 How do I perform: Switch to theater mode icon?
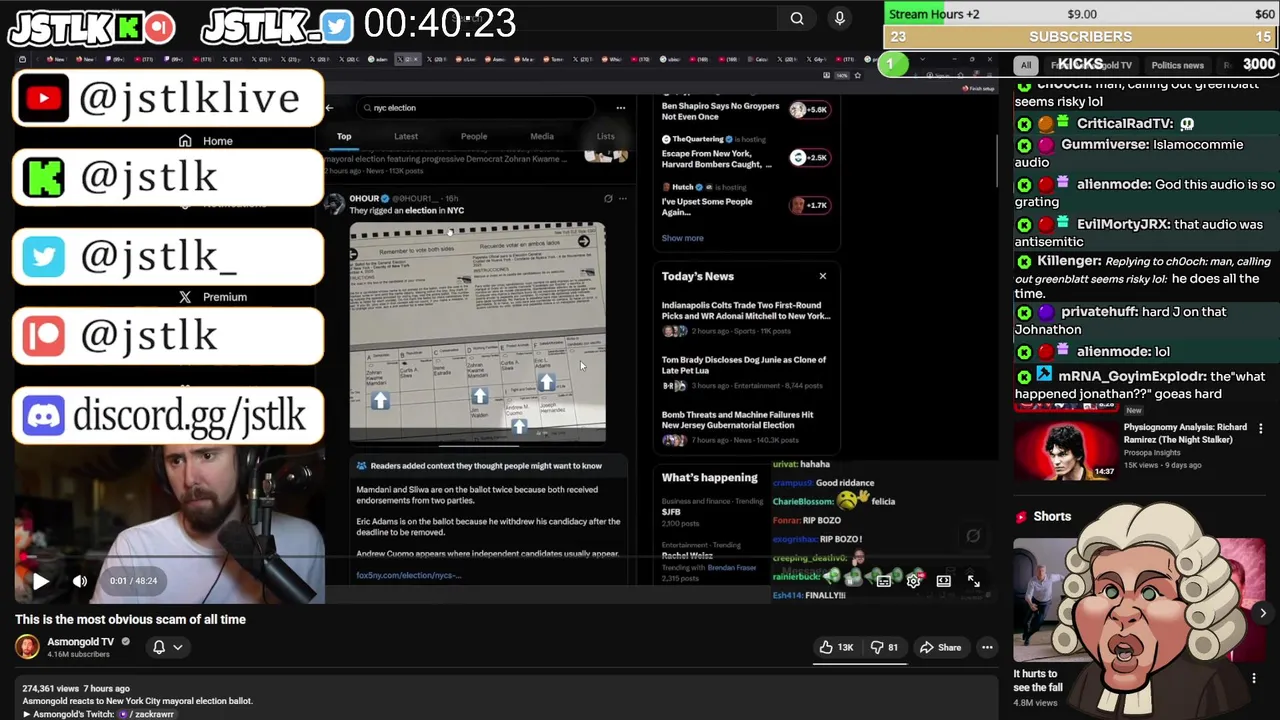point(943,581)
